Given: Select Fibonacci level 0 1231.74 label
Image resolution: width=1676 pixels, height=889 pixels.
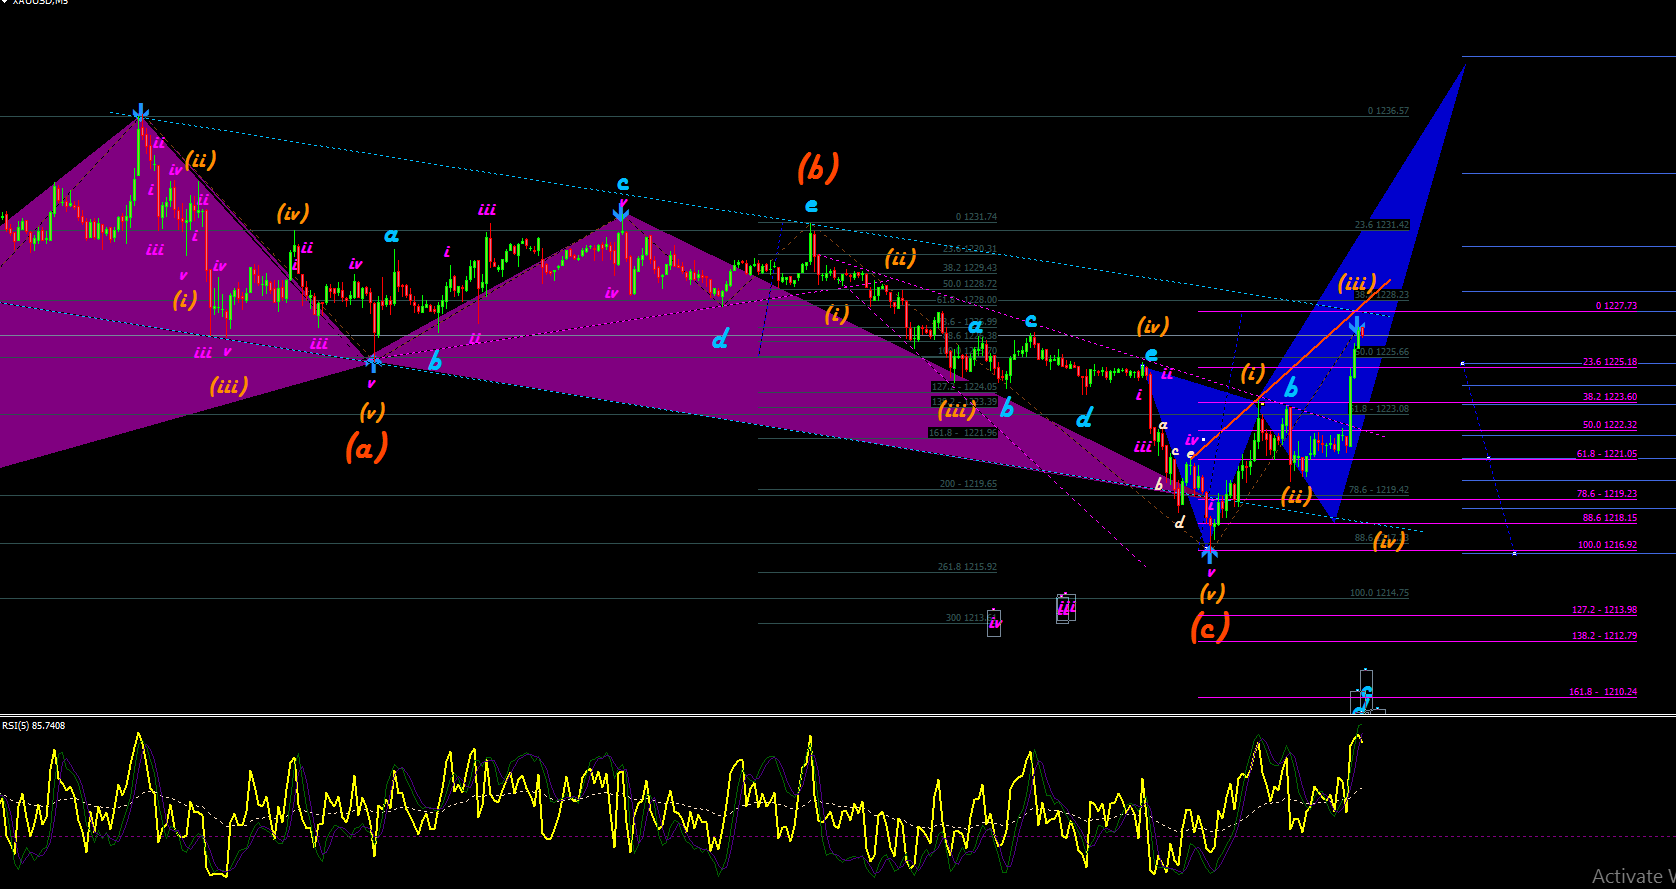Looking at the screenshot, I should point(976,217).
